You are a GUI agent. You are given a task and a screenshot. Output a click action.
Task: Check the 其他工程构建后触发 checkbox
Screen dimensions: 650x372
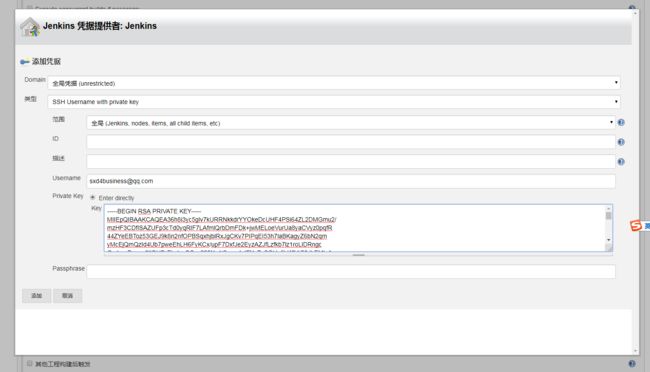point(29,364)
